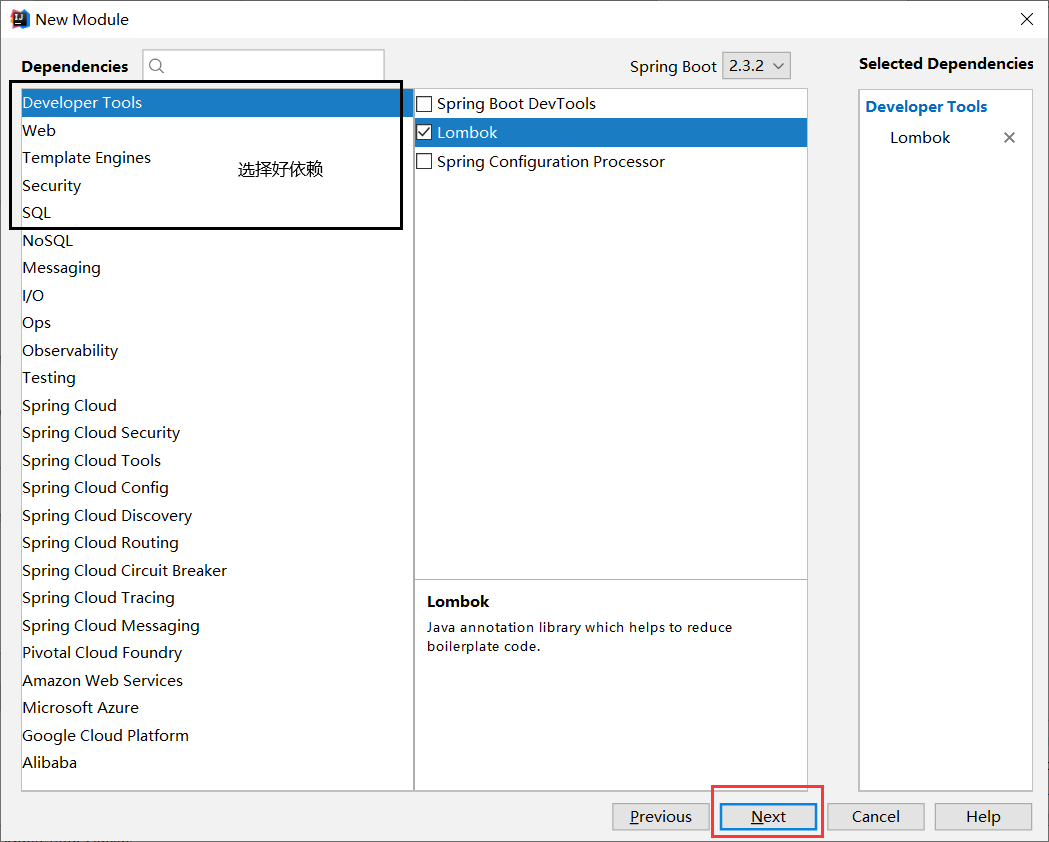Cancel the New Module dialog

coord(876,816)
